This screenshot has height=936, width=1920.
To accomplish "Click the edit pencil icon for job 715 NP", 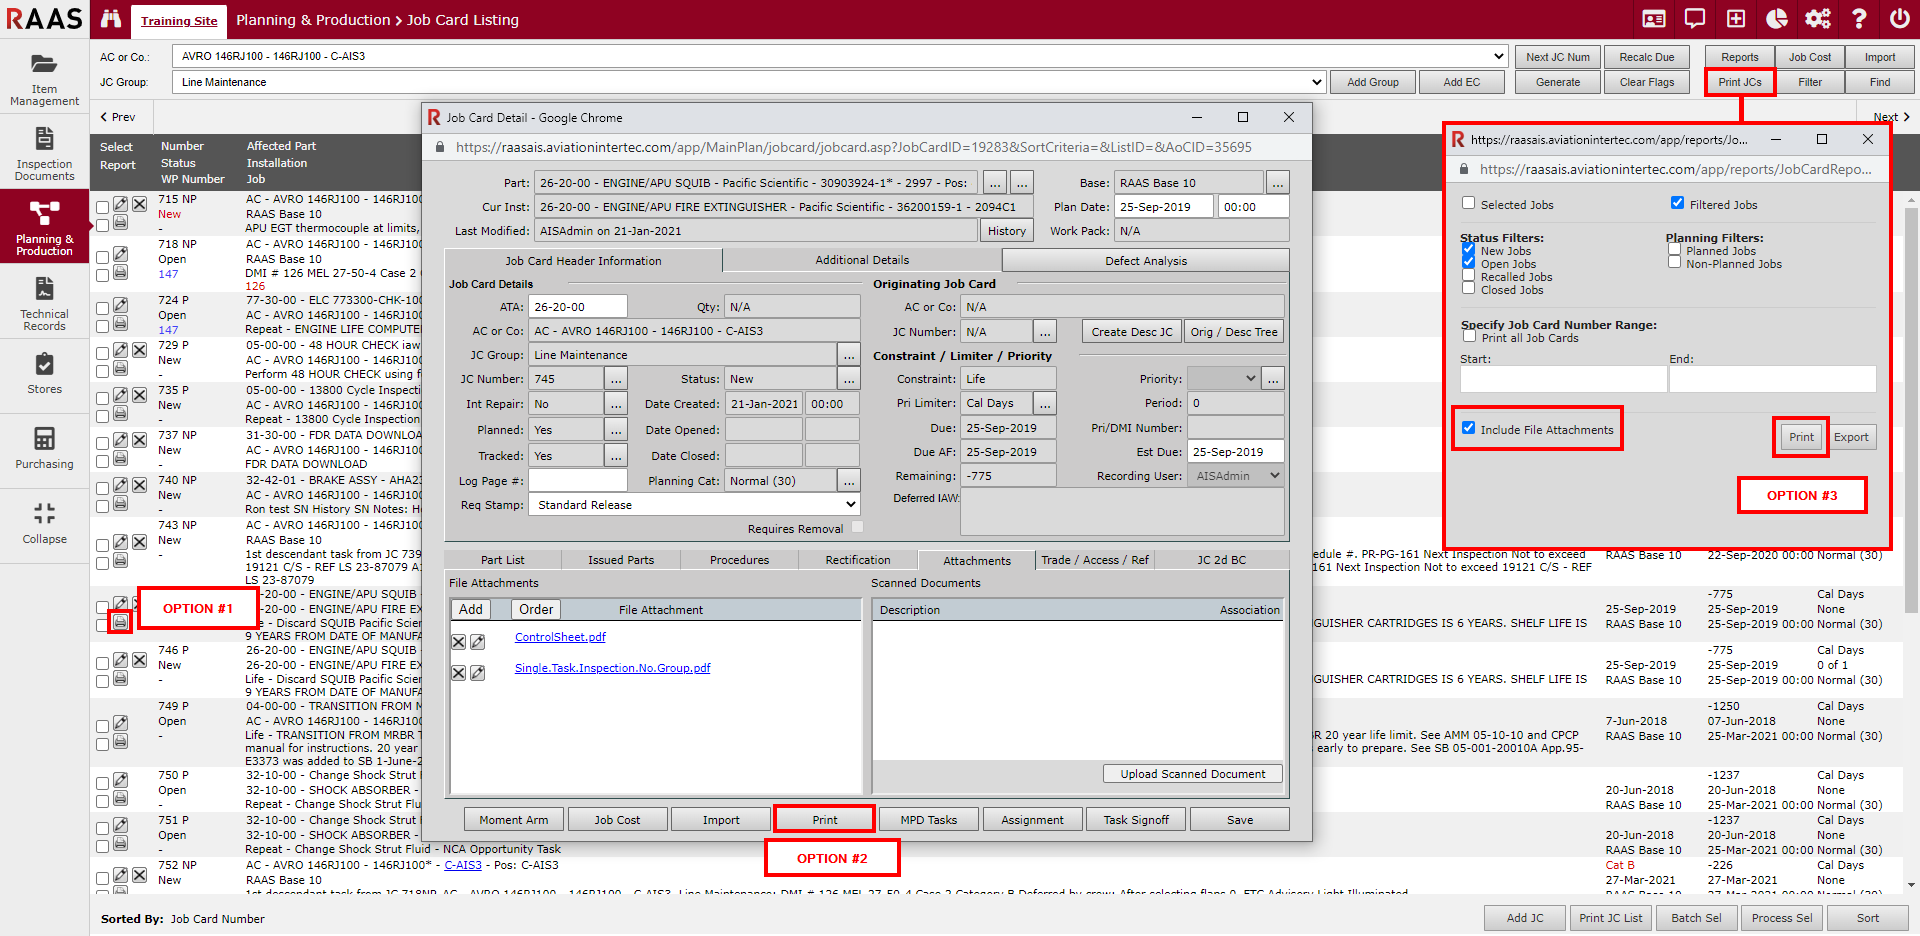I will pyautogui.click(x=120, y=204).
